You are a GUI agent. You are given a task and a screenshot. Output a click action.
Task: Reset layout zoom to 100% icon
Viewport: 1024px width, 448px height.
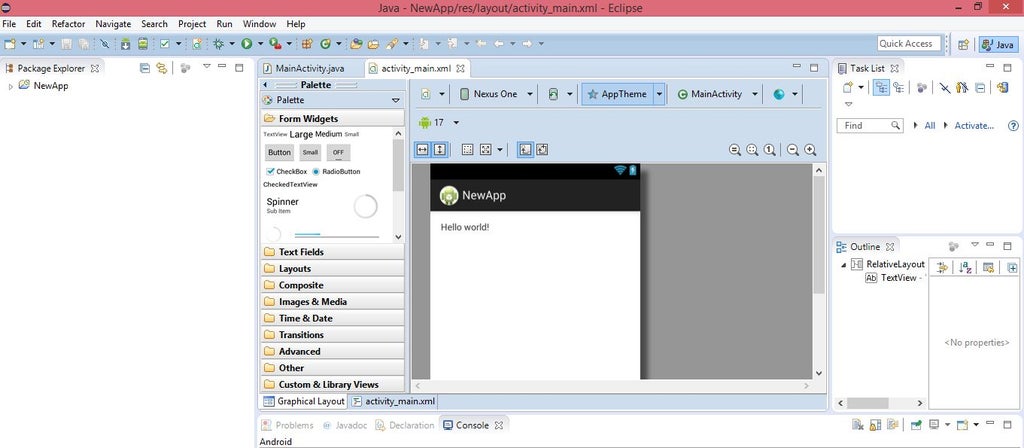click(770, 150)
